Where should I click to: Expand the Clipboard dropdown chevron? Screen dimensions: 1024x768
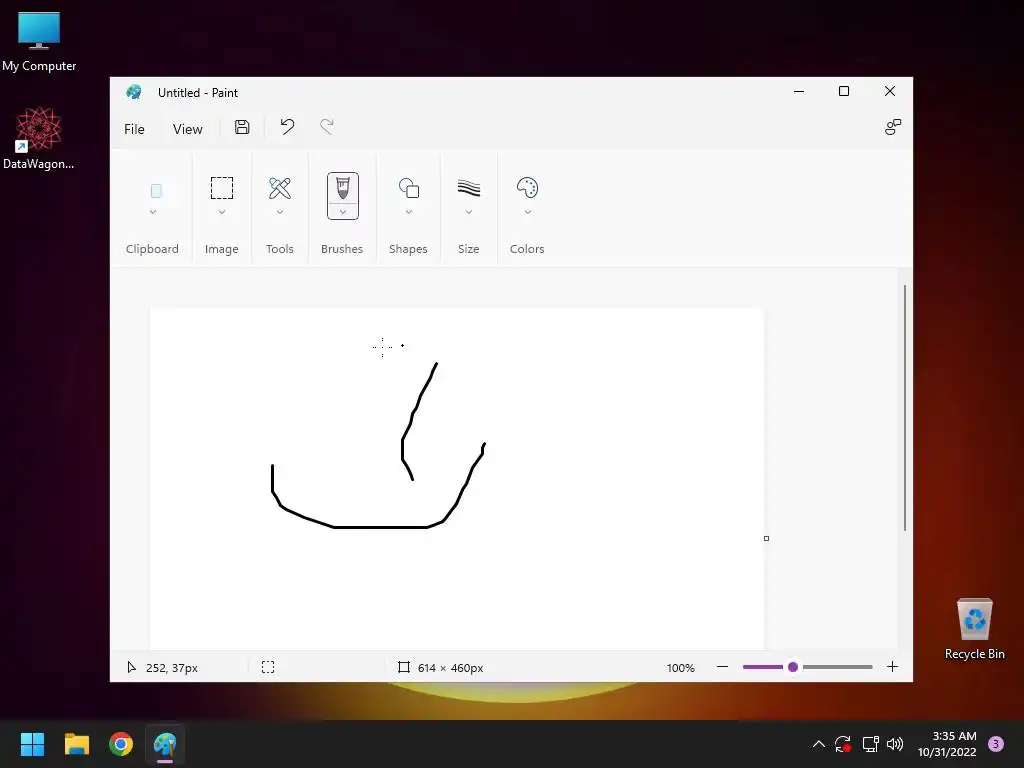pos(153,212)
